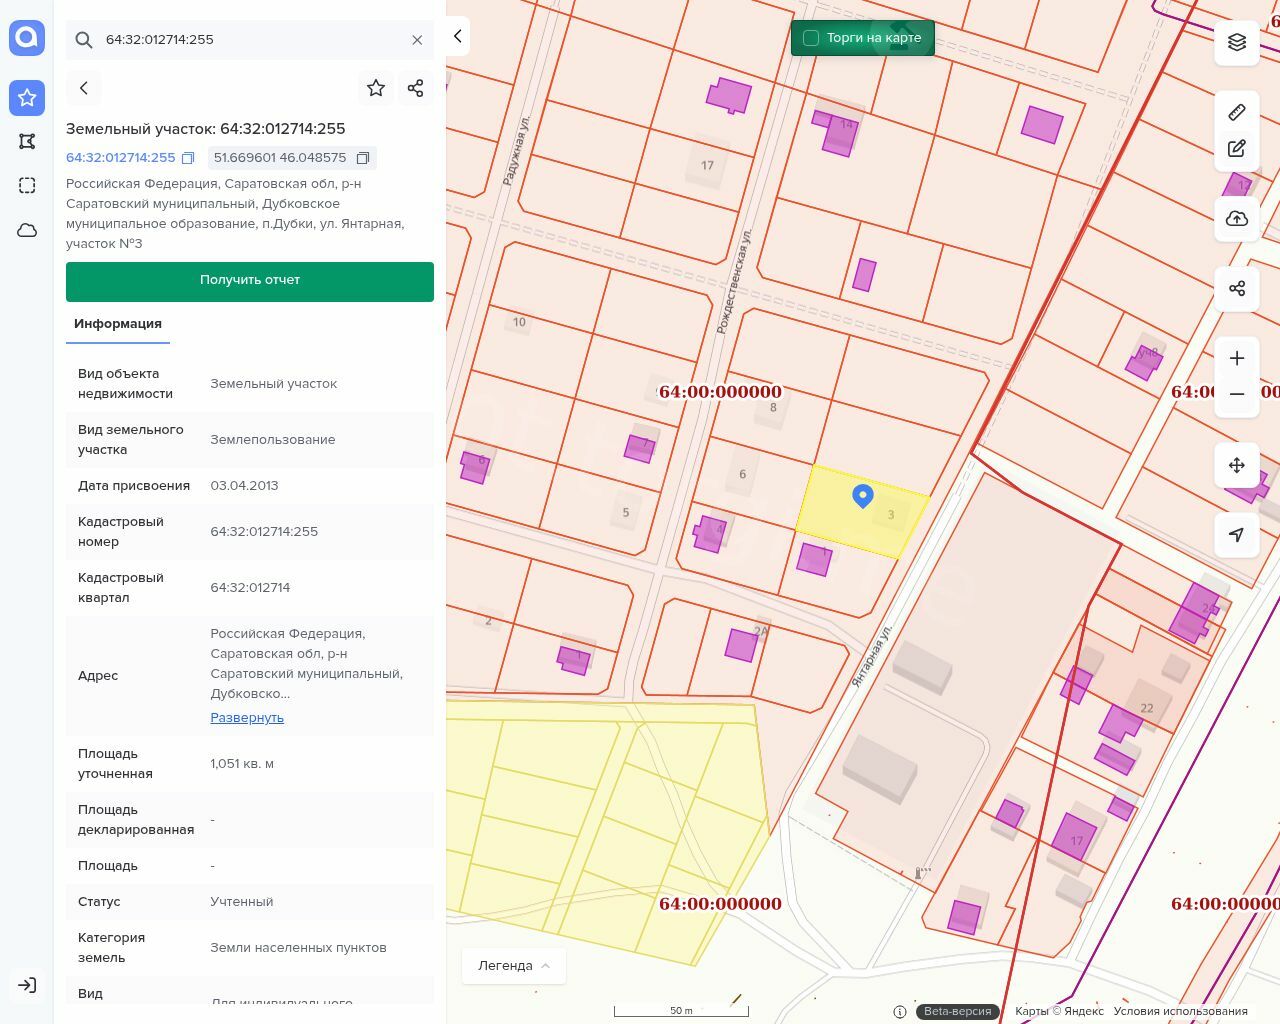1280x1024 pixels.
Task: Add parcel to favorites with star
Action: [x=376, y=88]
